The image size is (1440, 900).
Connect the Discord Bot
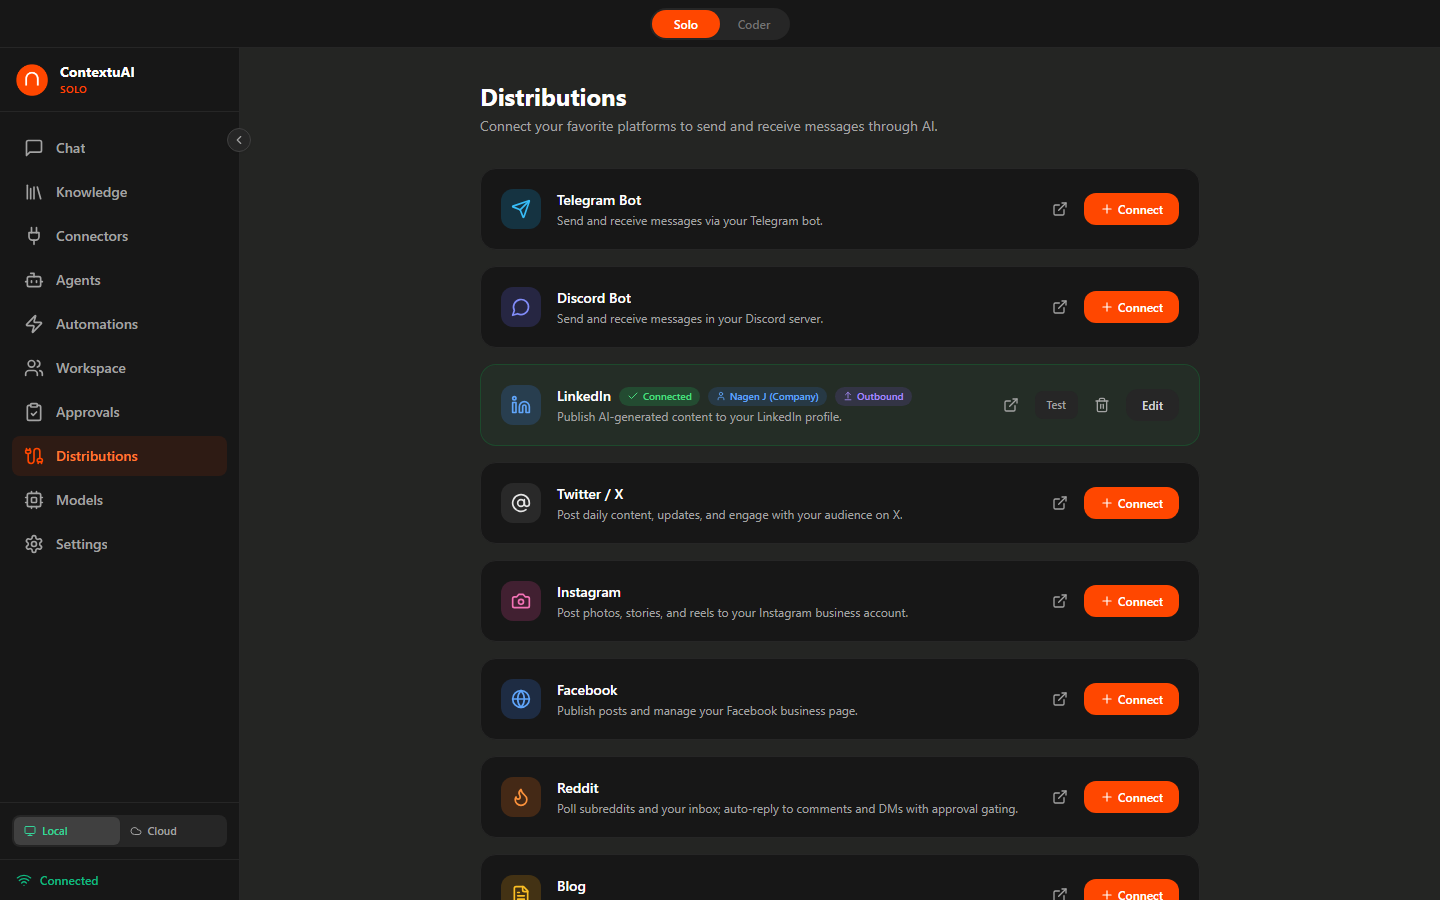click(x=1131, y=307)
